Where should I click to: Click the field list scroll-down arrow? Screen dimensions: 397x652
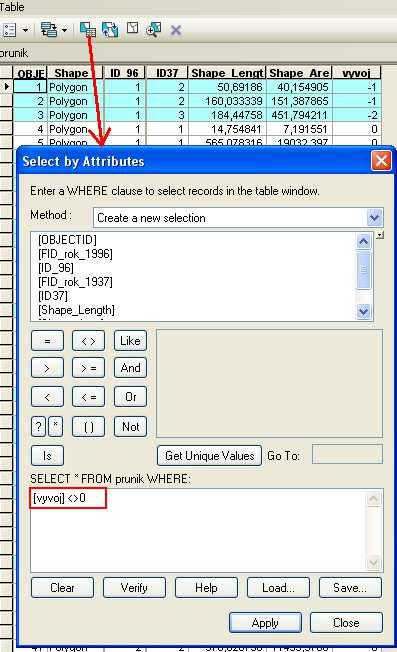click(x=363, y=311)
